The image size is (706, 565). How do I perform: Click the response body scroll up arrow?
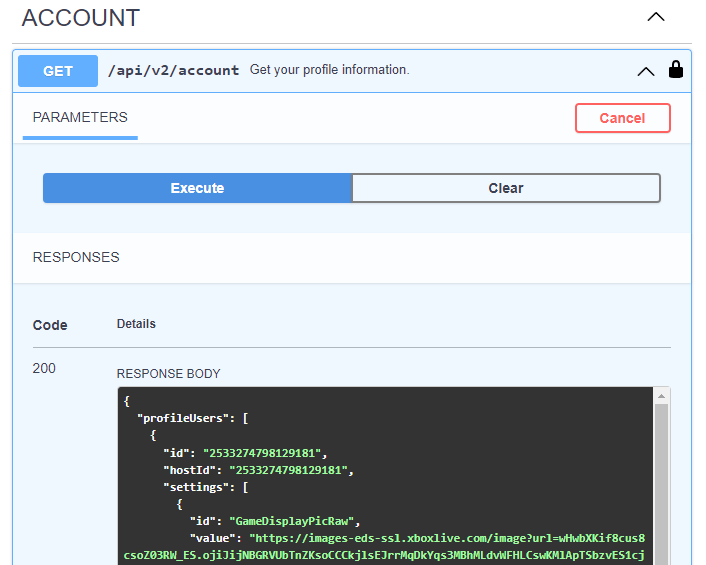(x=661, y=396)
